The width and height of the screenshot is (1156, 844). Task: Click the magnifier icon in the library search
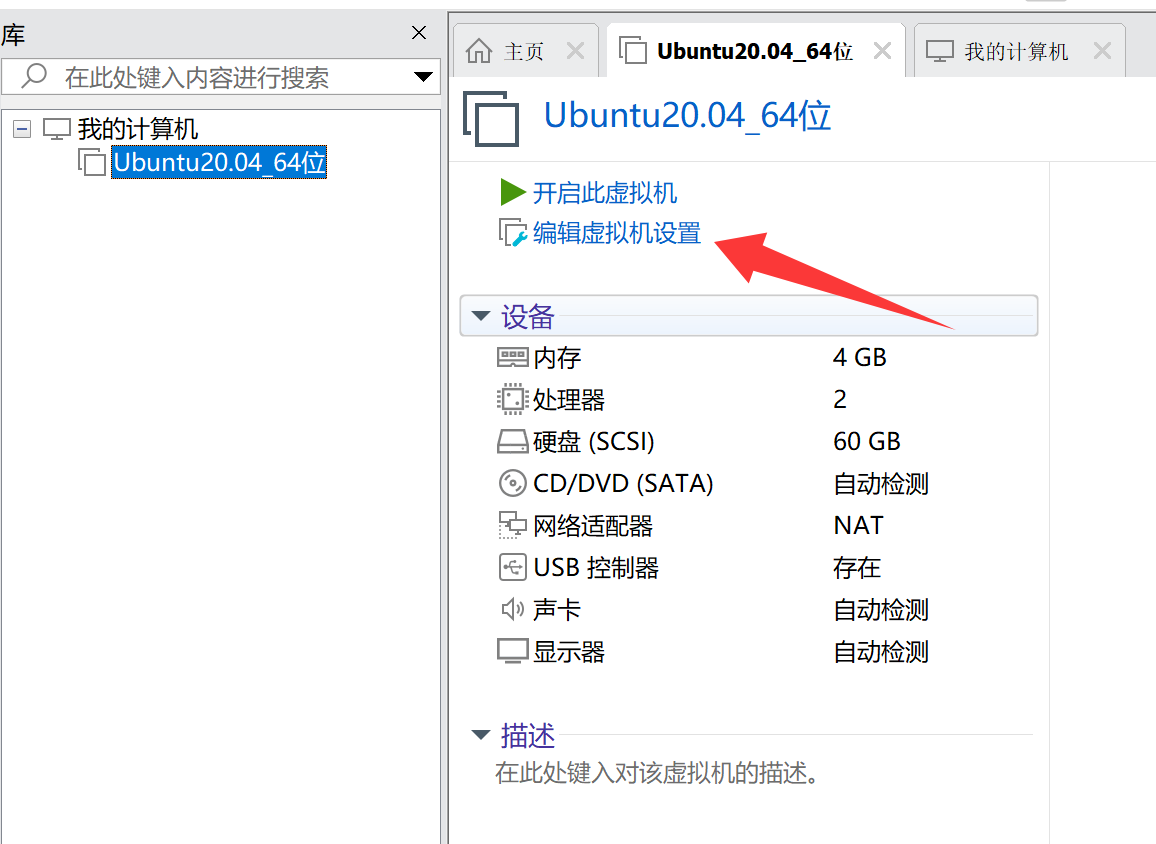(34, 76)
